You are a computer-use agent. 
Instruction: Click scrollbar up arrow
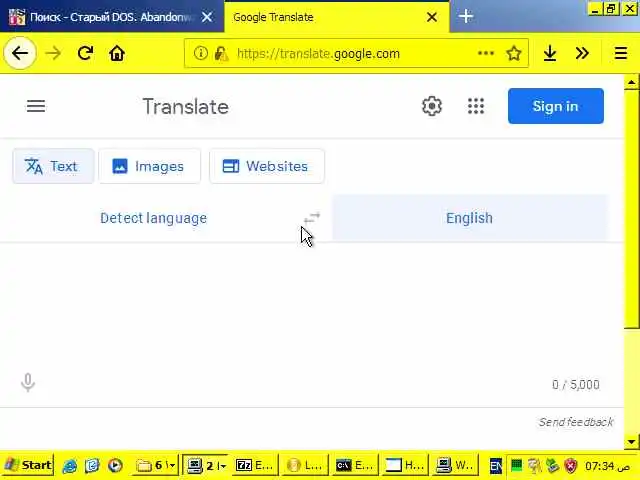(x=631, y=82)
